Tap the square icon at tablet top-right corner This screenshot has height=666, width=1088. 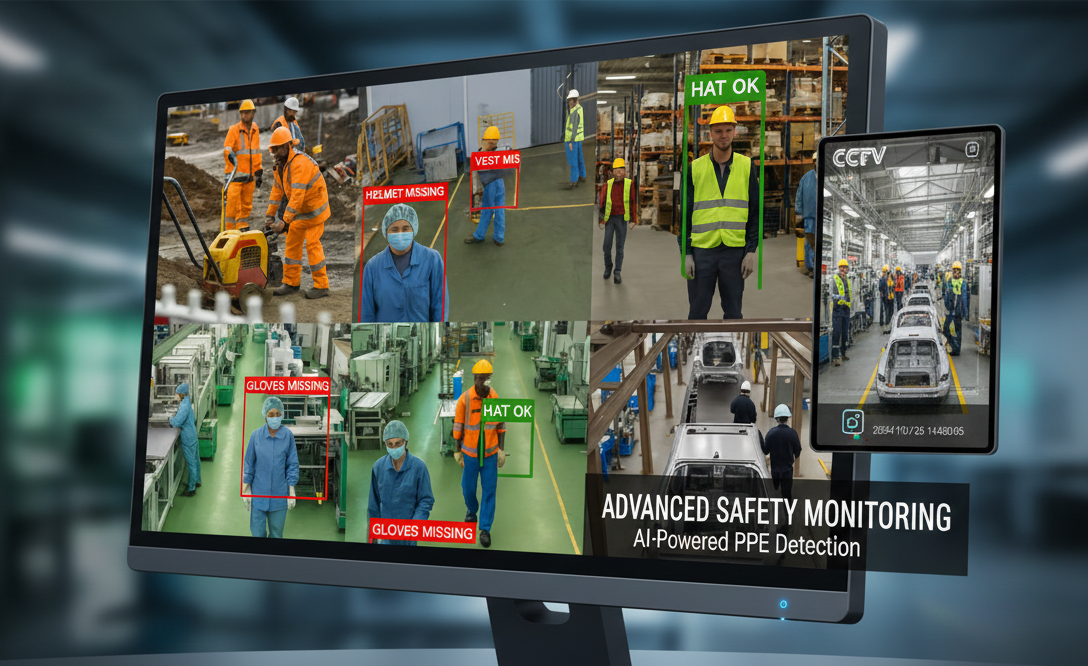[x=972, y=149]
